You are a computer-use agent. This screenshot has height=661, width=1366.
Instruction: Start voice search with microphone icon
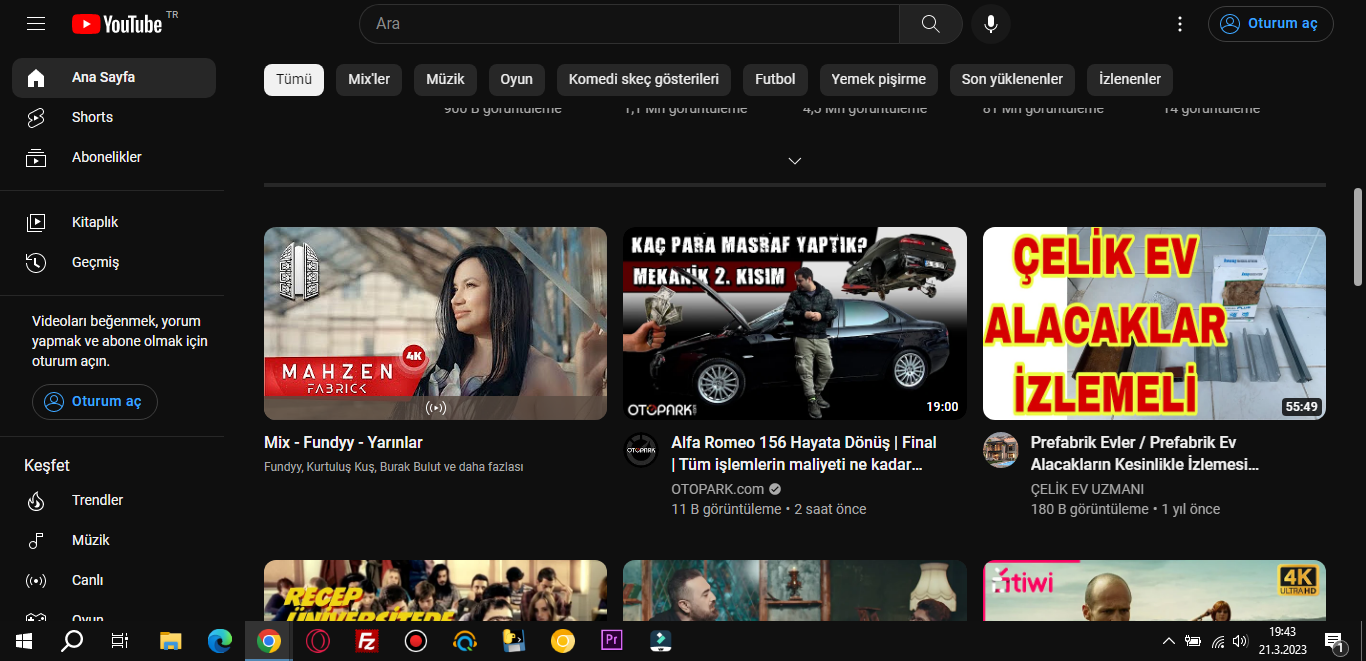[x=991, y=24]
